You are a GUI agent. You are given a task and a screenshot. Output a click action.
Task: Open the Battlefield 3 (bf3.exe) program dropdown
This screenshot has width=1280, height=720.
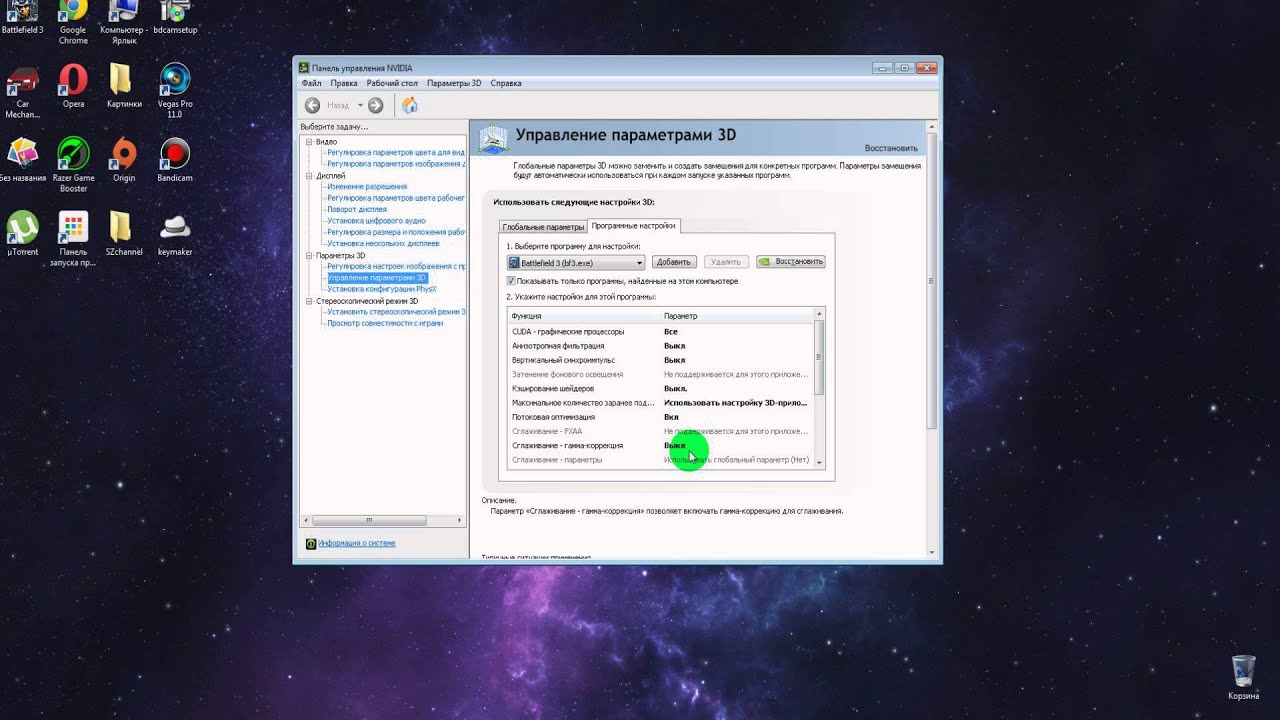576,262
